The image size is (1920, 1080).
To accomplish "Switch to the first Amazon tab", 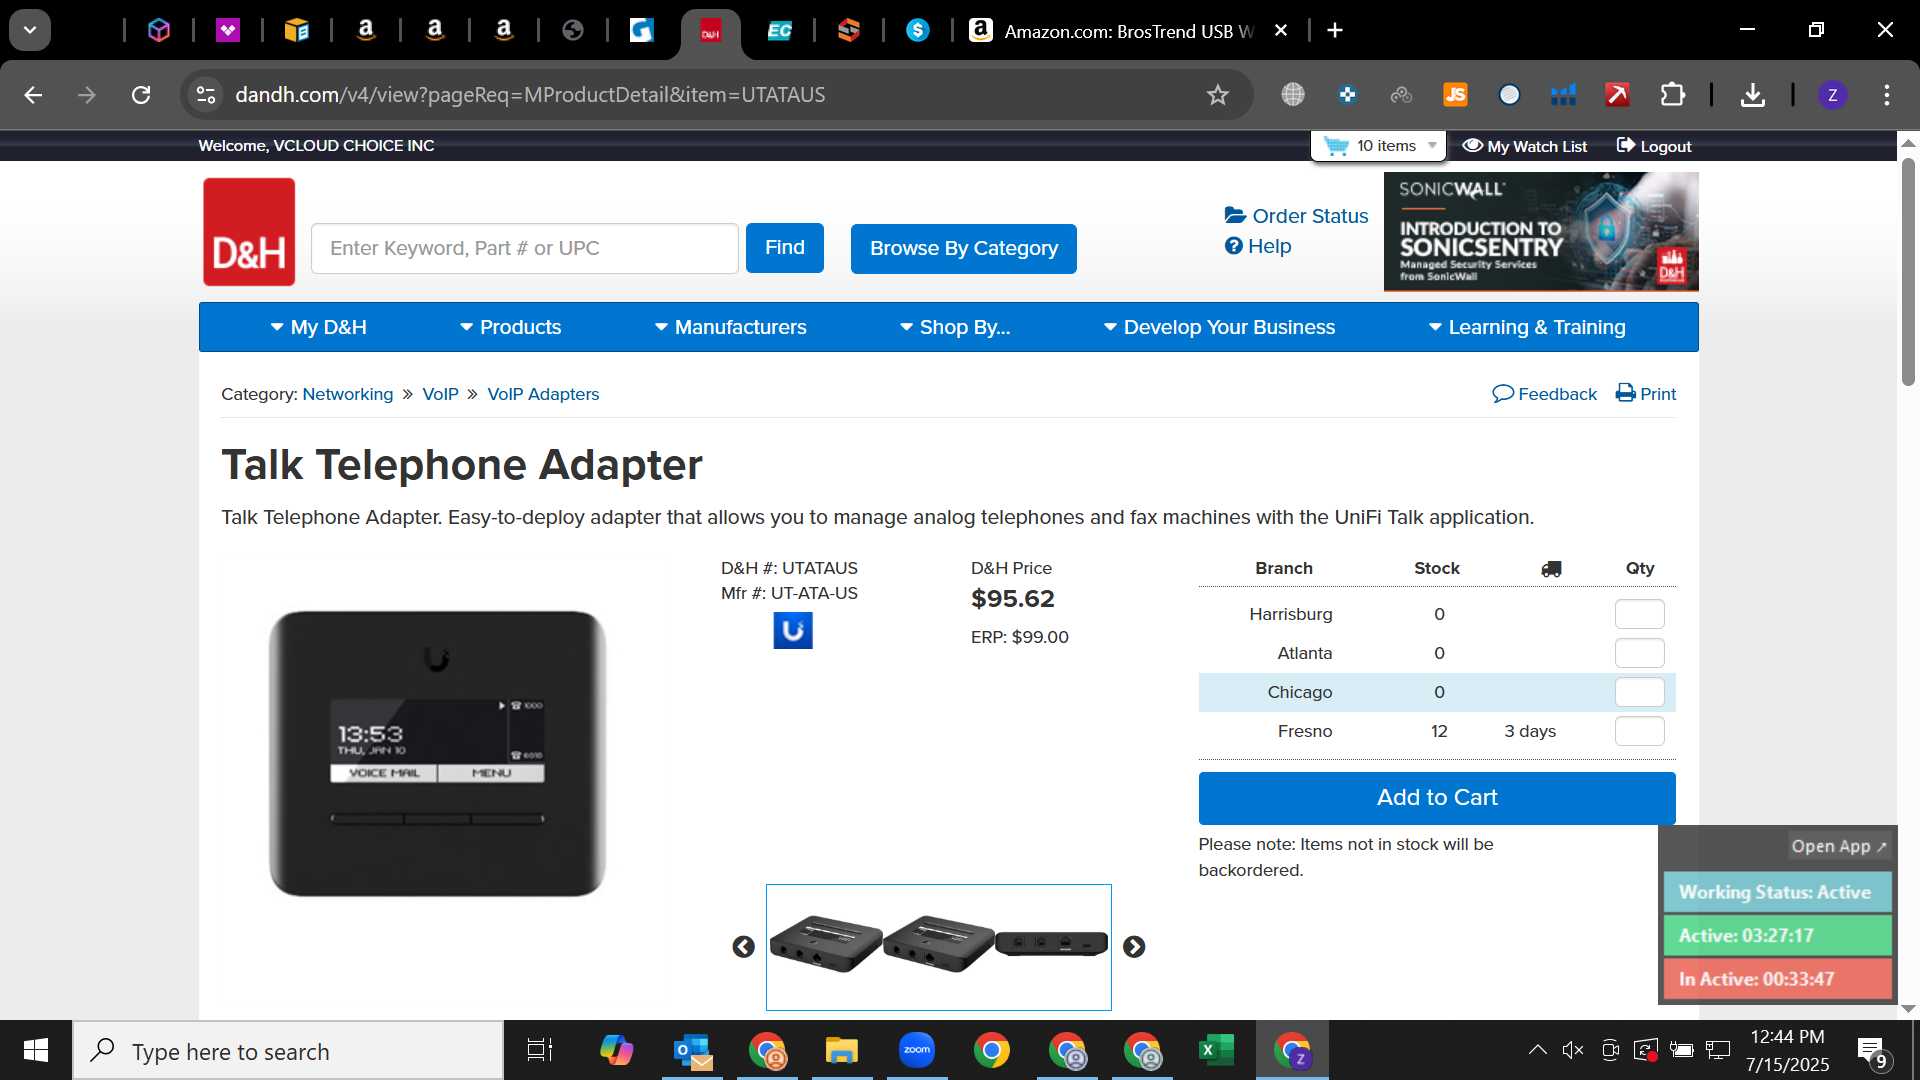I will (x=366, y=31).
